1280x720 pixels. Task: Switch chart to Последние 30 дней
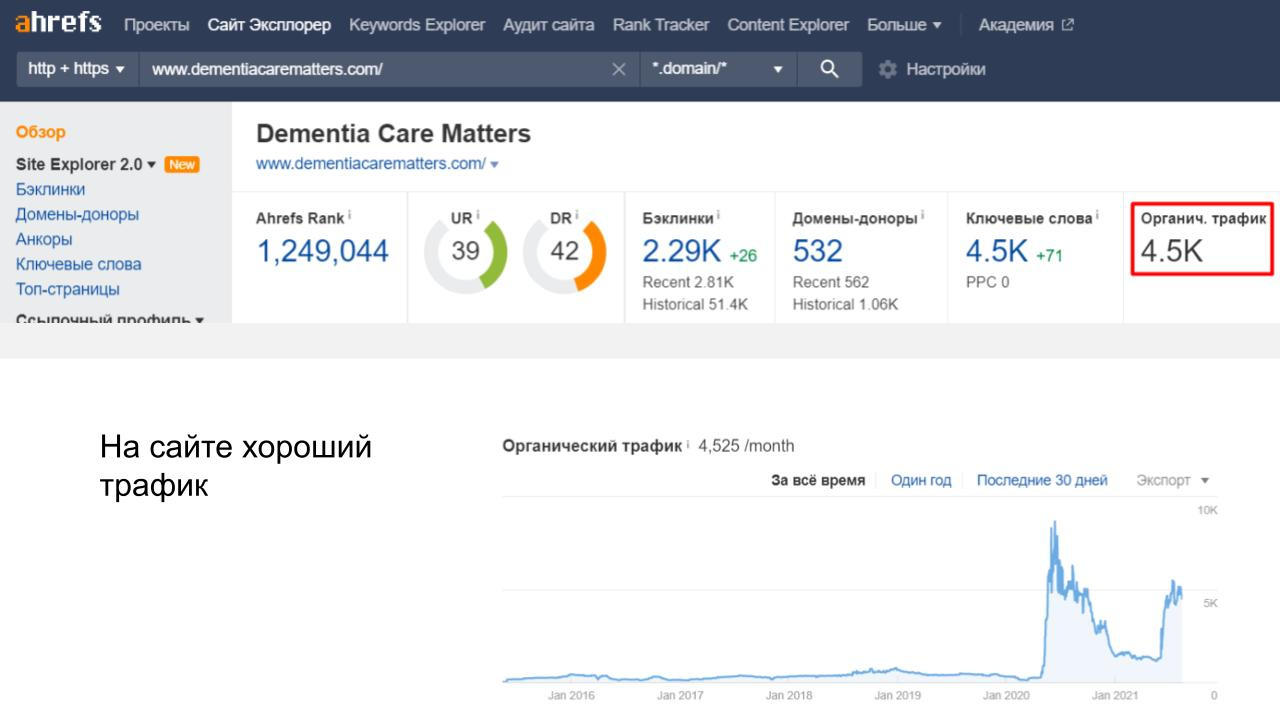pyautogui.click(x=1041, y=480)
